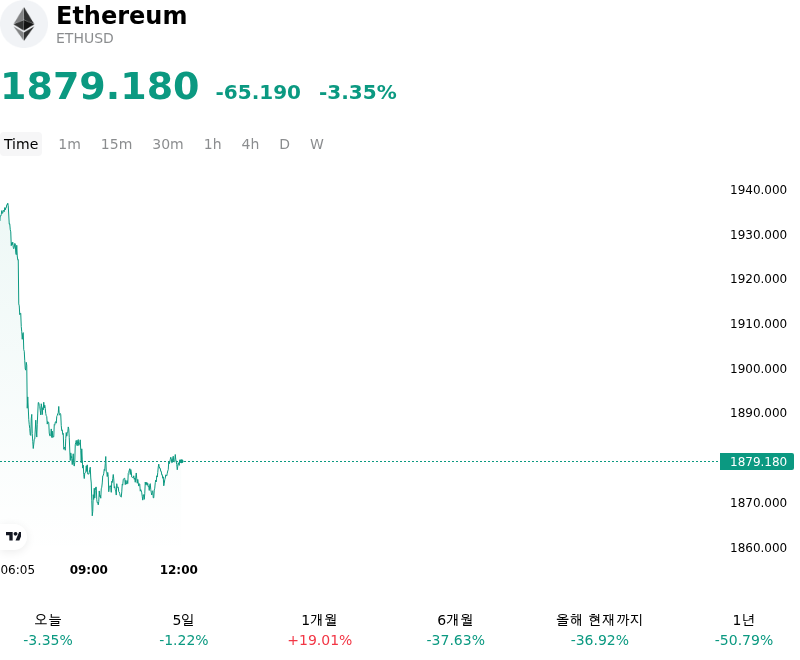800x660 pixels.
Task: Select the 올해 현재까지 performance range
Action: point(599,630)
